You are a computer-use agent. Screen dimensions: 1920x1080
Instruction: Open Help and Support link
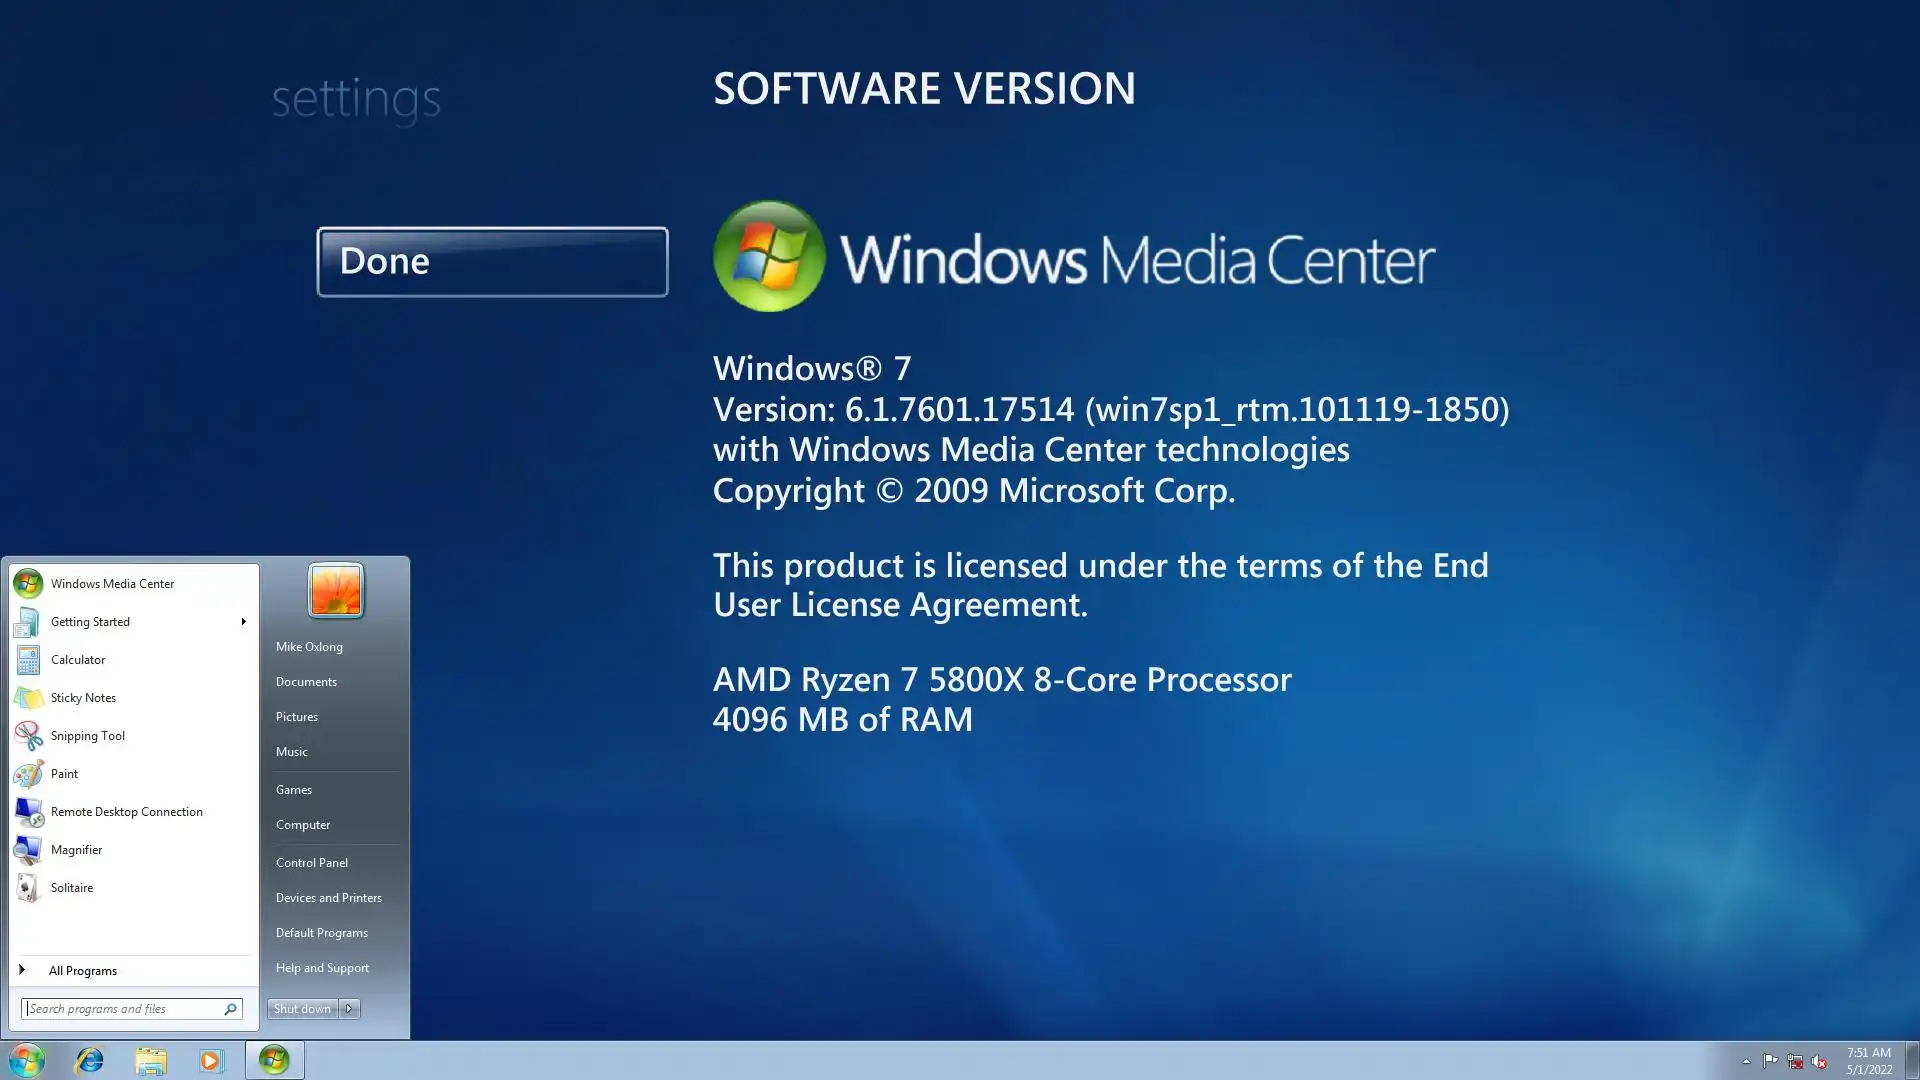(322, 967)
